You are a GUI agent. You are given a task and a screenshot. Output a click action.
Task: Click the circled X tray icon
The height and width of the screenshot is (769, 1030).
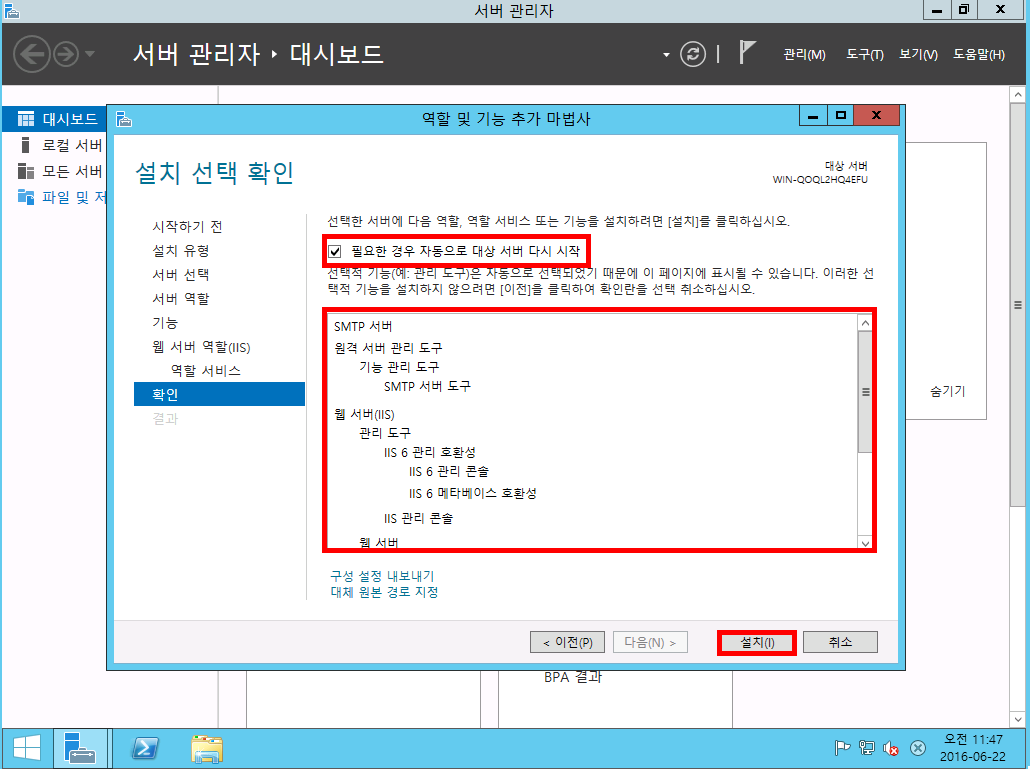click(x=918, y=748)
